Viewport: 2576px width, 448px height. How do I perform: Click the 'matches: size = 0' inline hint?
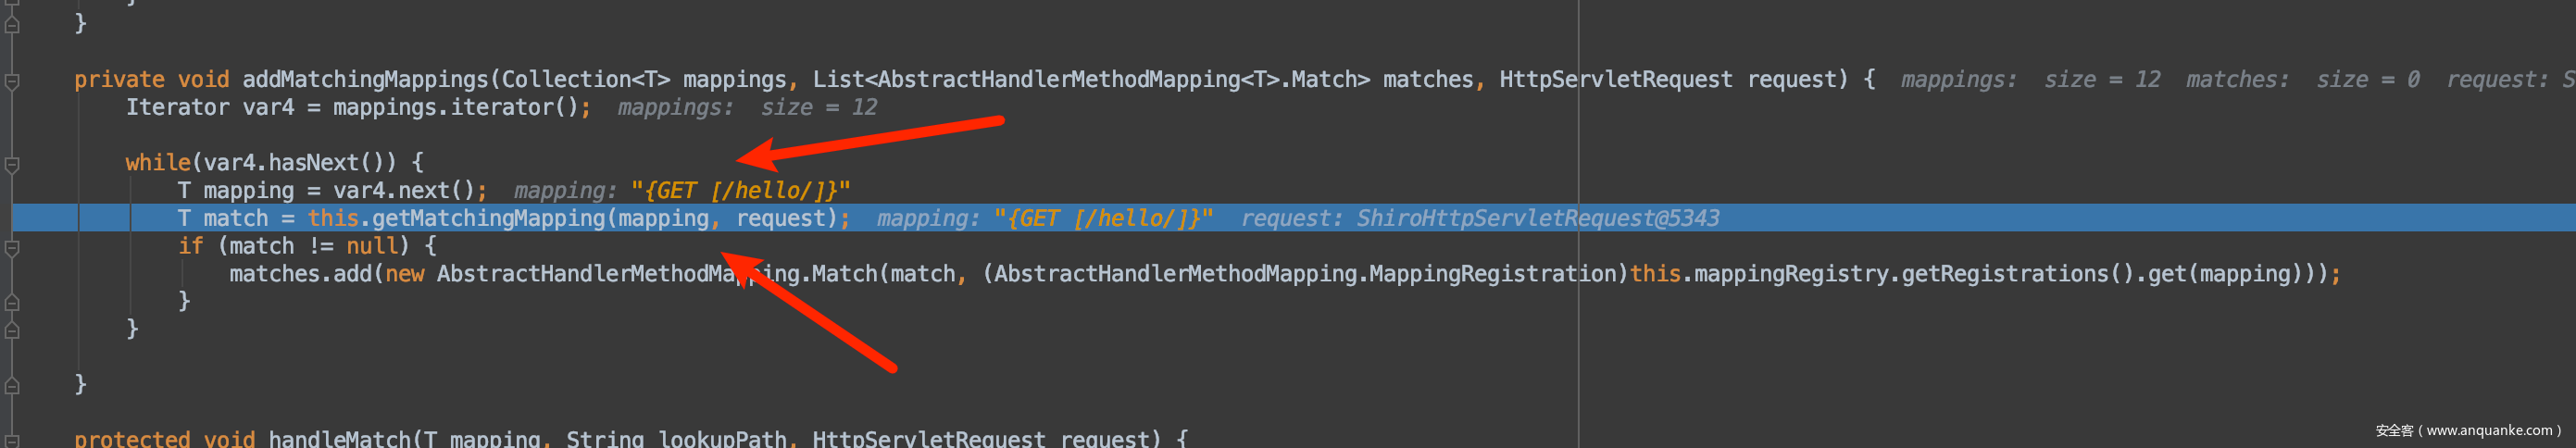tap(2302, 79)
